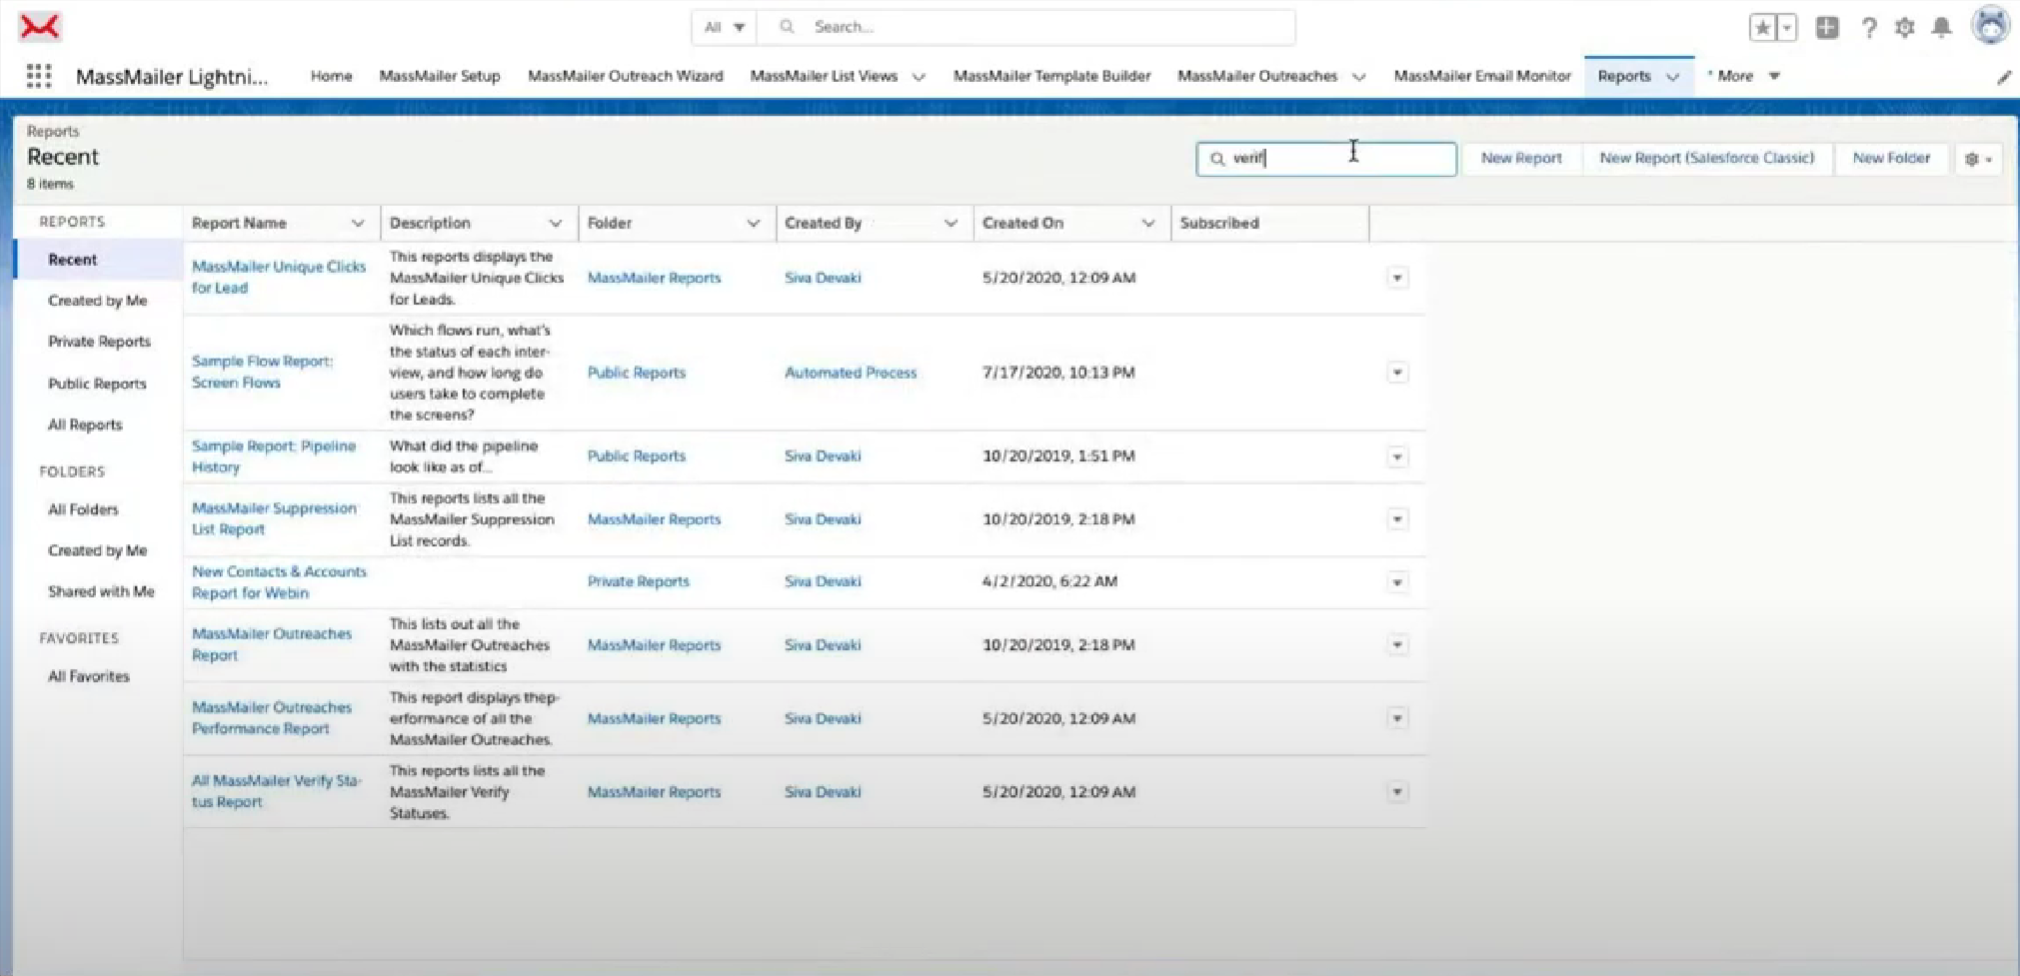Open the Private Reports folder link

[638, 582]
